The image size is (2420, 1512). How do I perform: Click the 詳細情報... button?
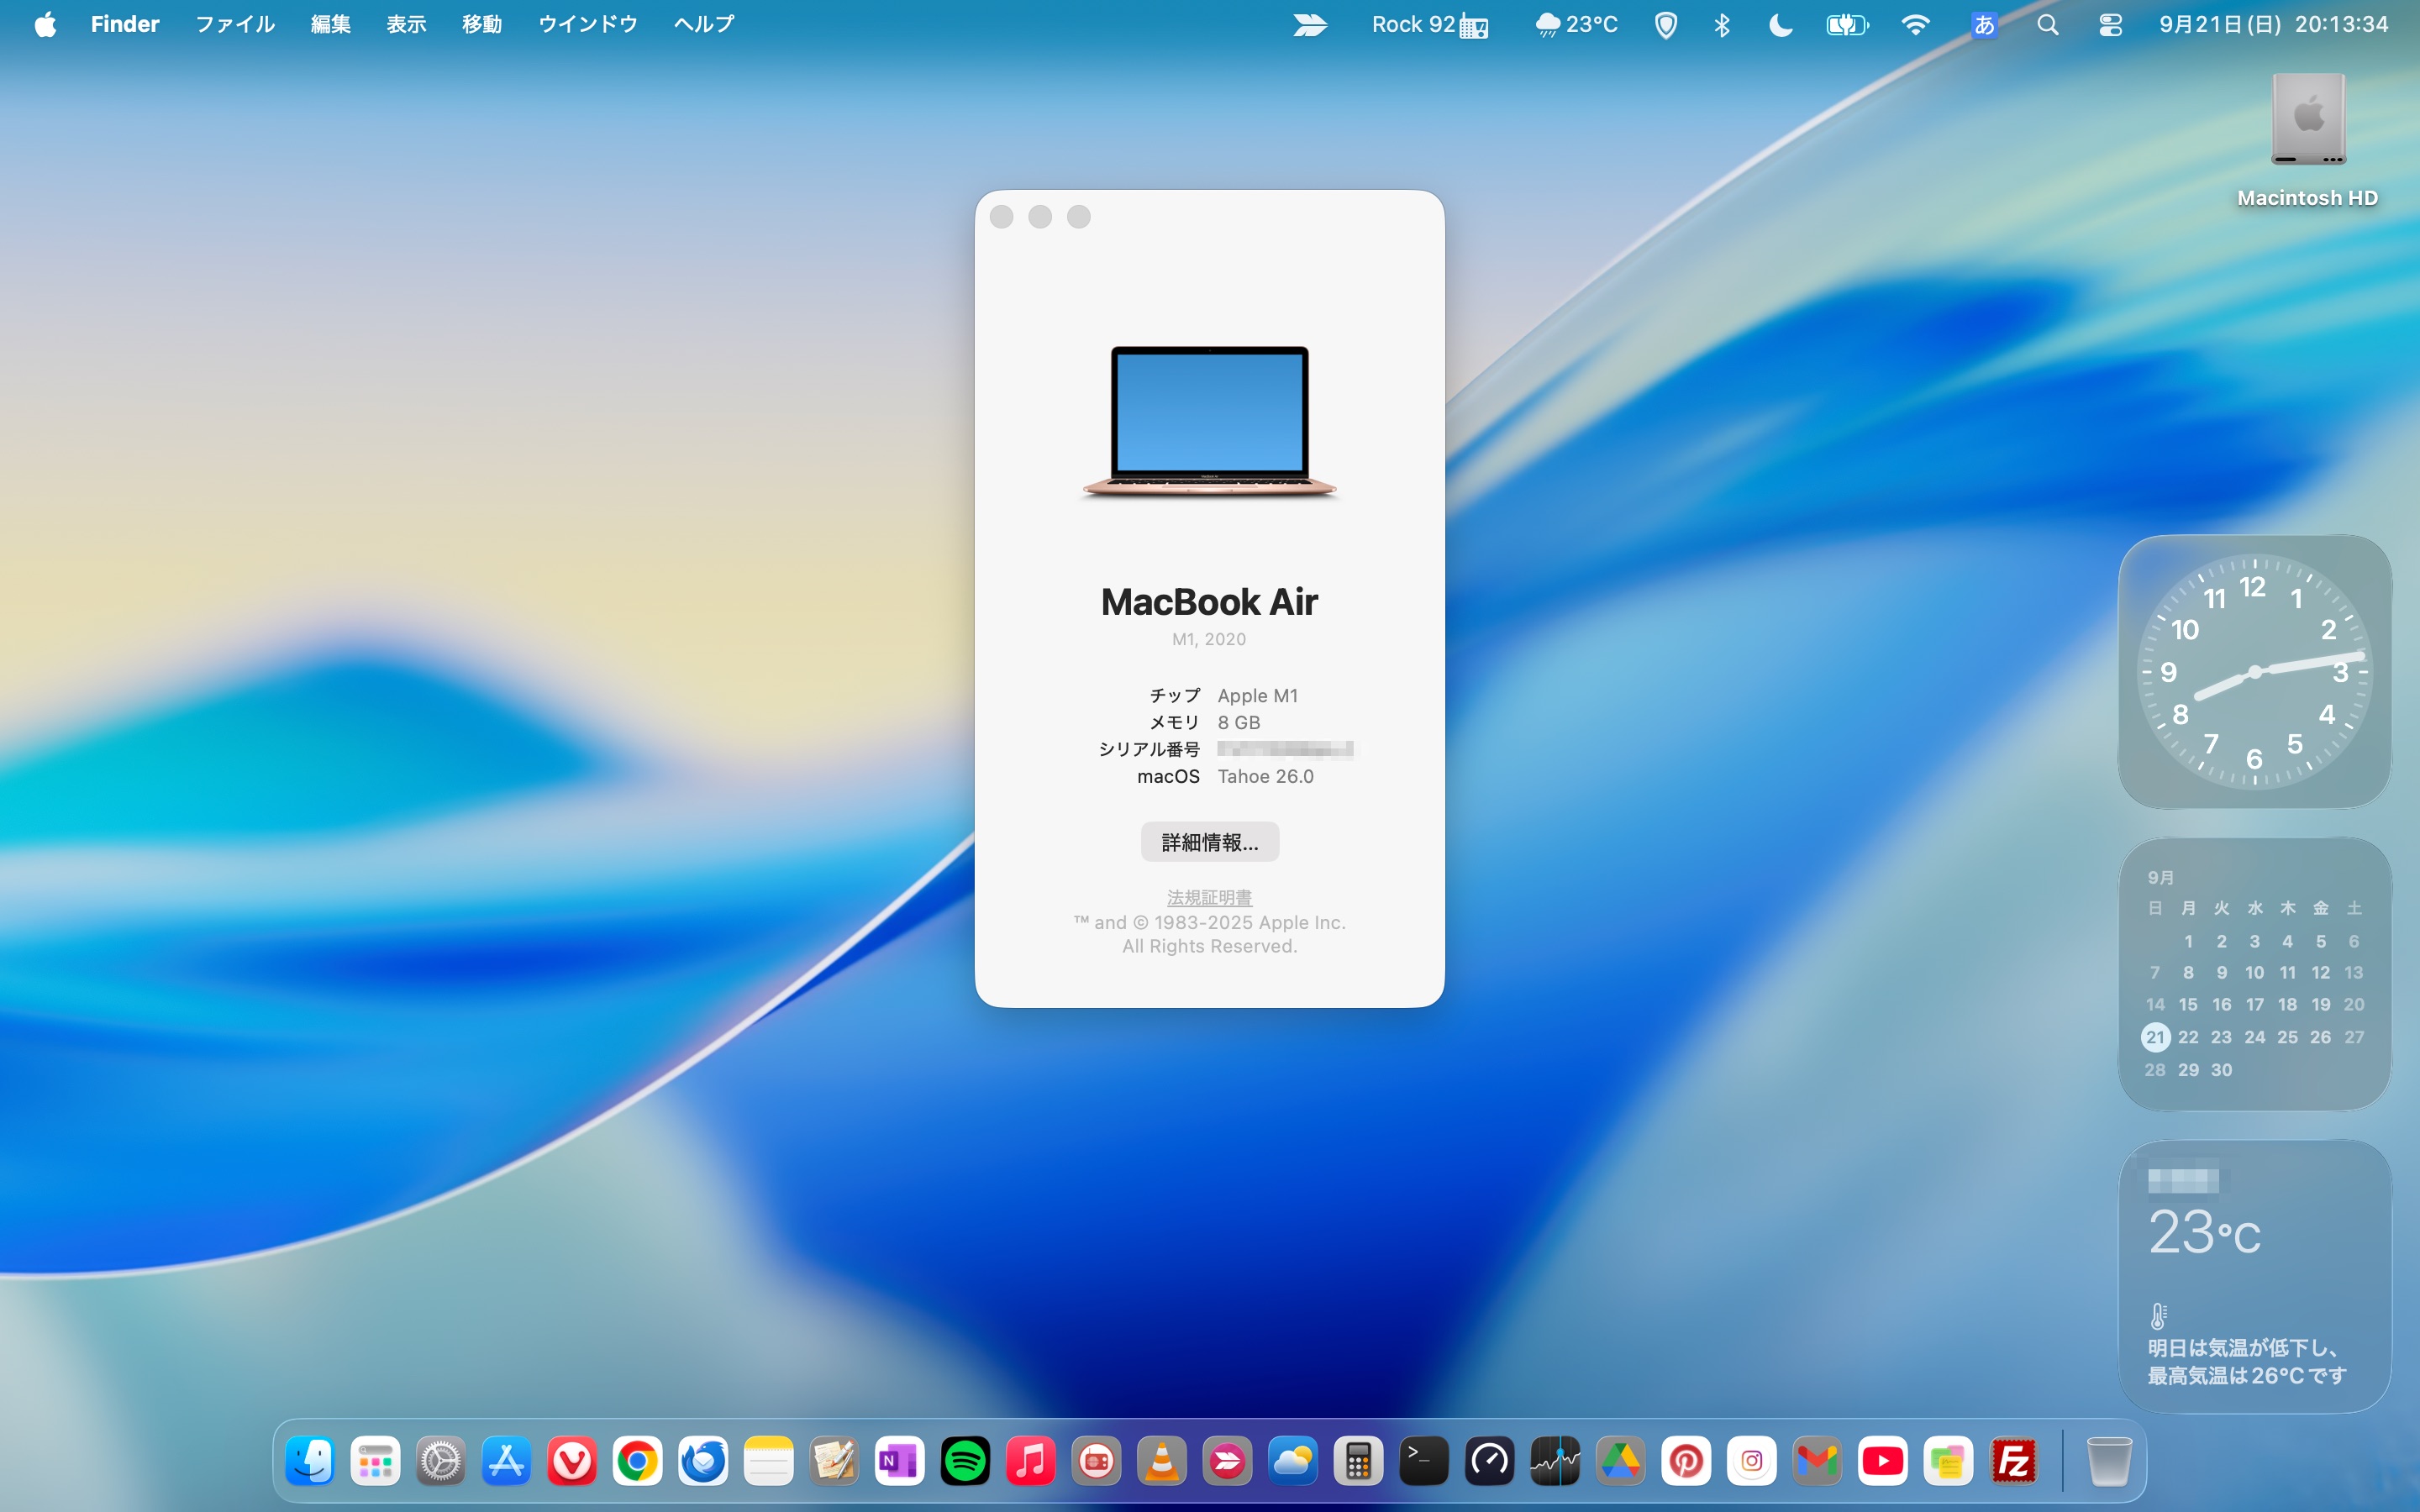click(1209, 842)
